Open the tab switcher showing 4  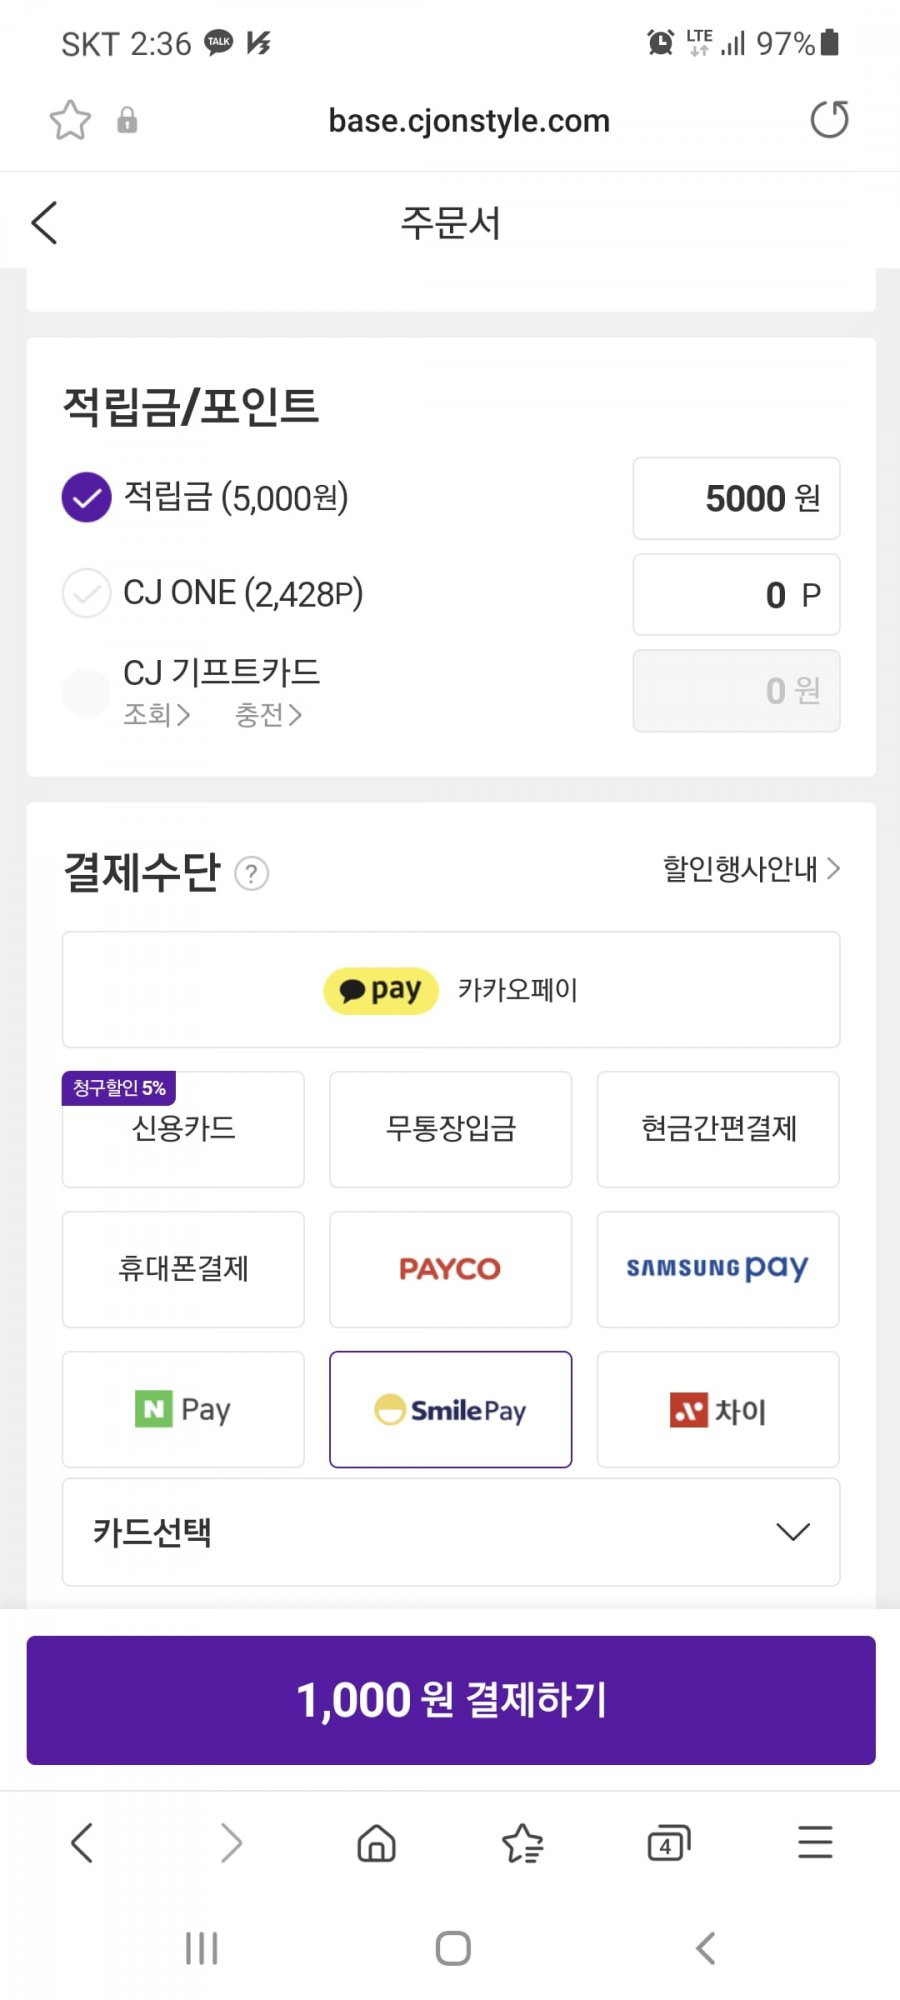tap(668, 1842)
